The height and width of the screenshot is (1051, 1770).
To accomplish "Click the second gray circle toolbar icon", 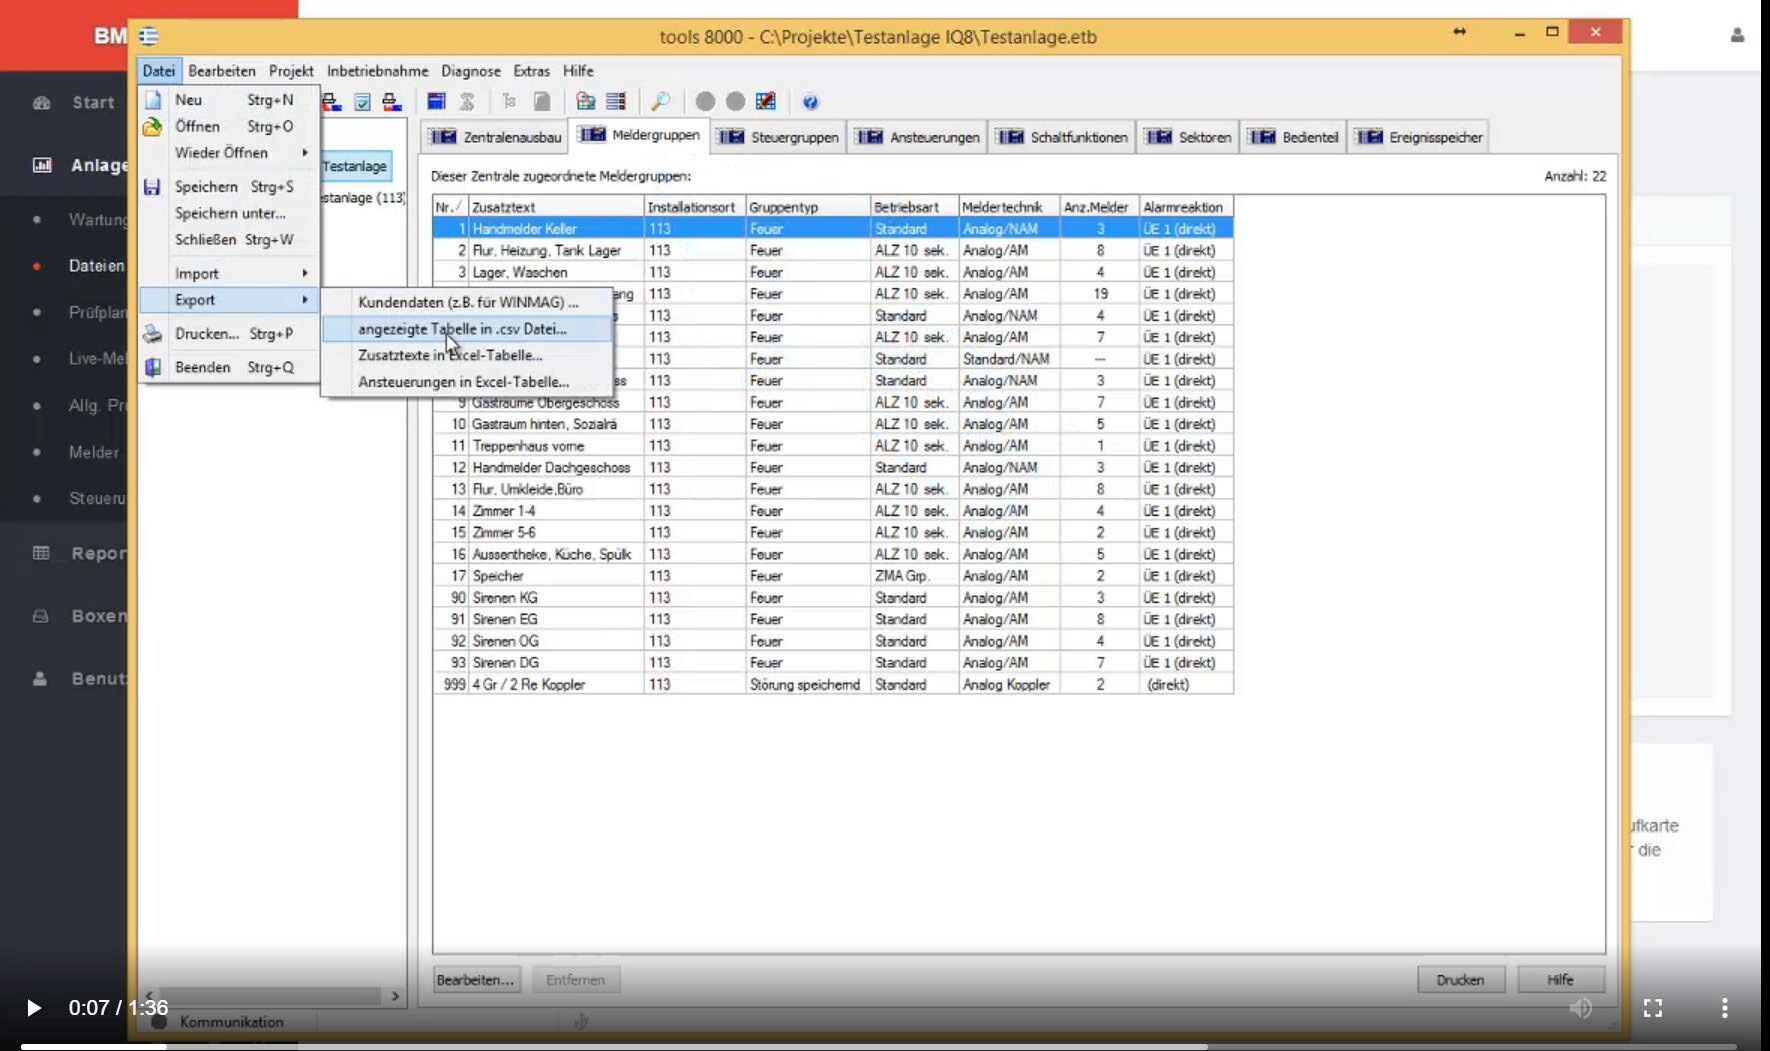I will 735,101.
